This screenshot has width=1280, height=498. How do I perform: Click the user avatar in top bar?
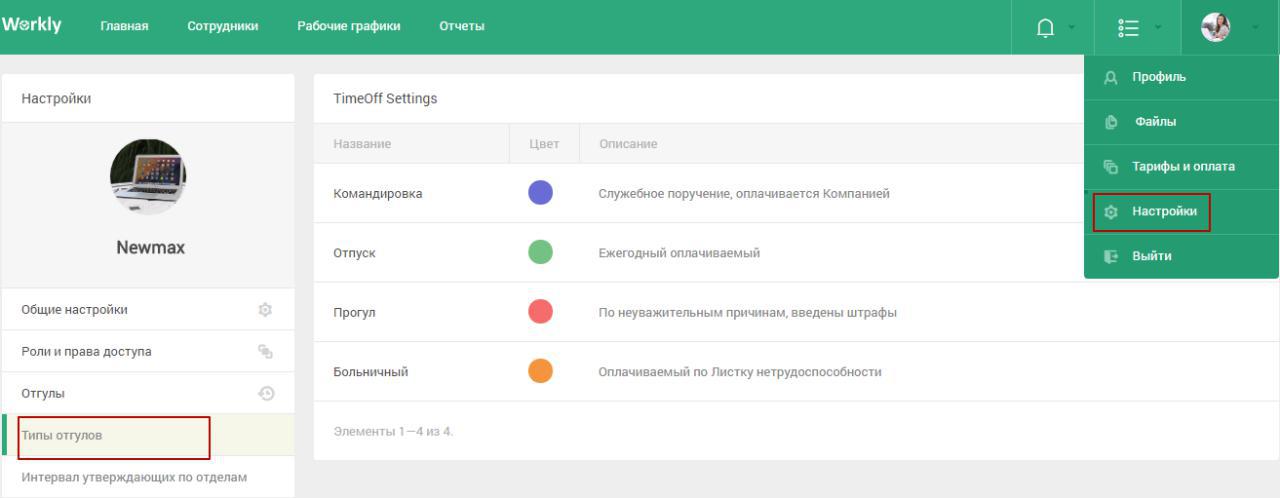tap(1215, 26)
